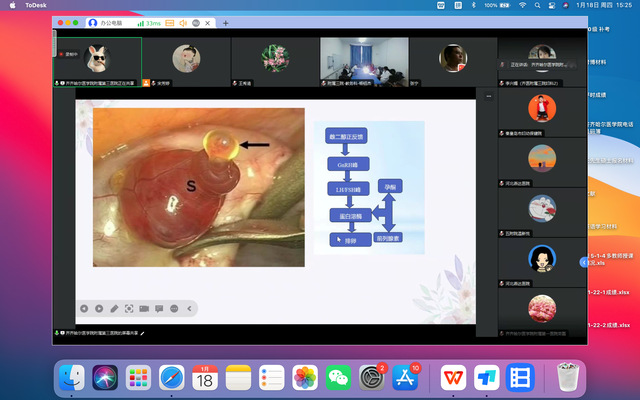Select the pen annotation tool
The image size is (640, 400).
114,308
